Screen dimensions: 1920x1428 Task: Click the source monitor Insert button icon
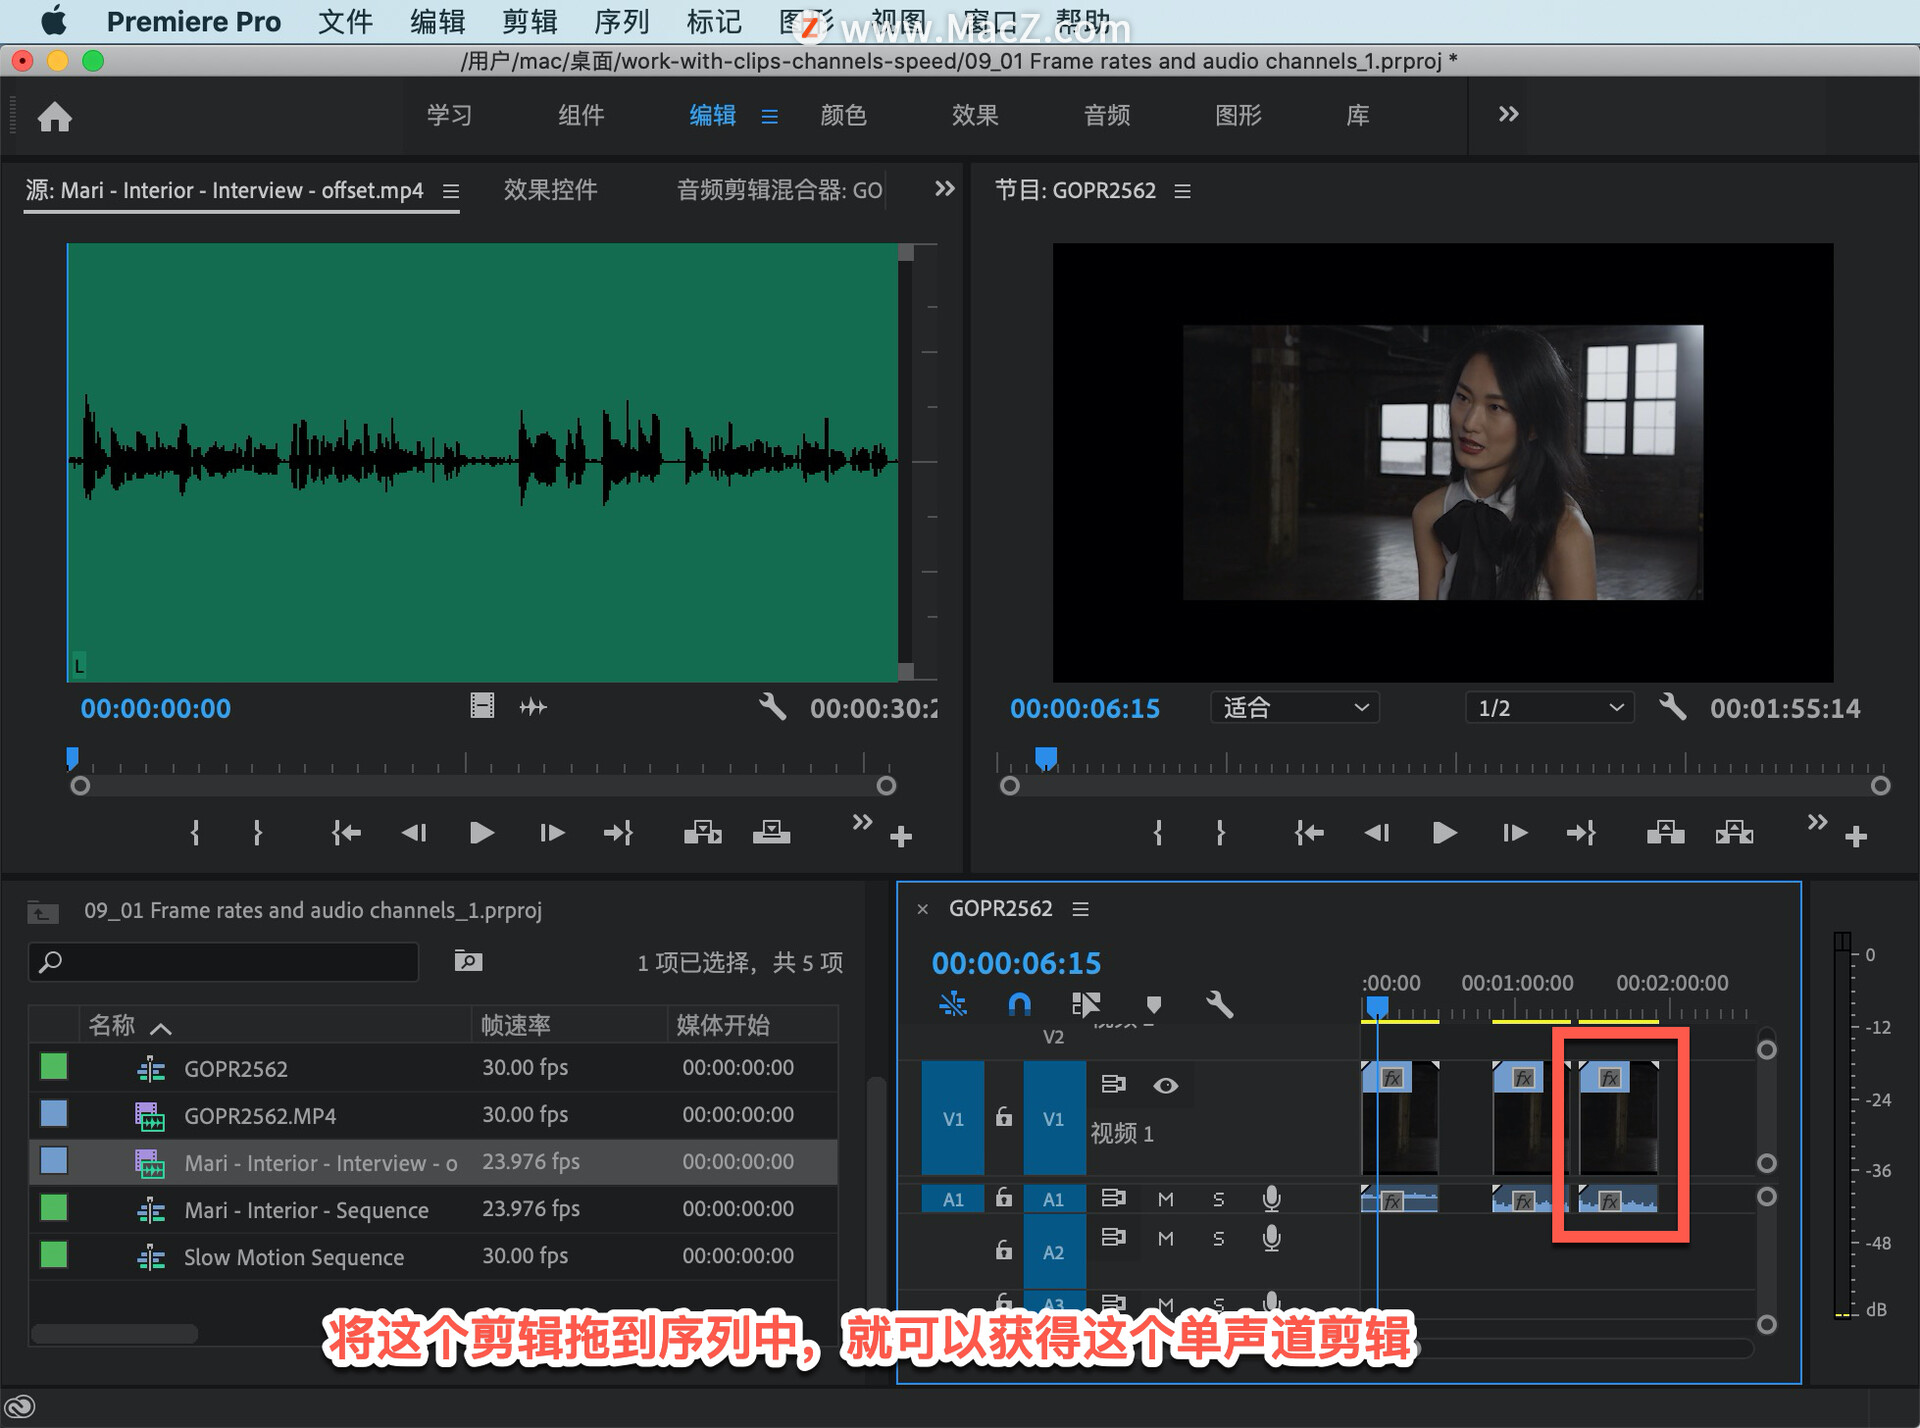click(702, 832)
